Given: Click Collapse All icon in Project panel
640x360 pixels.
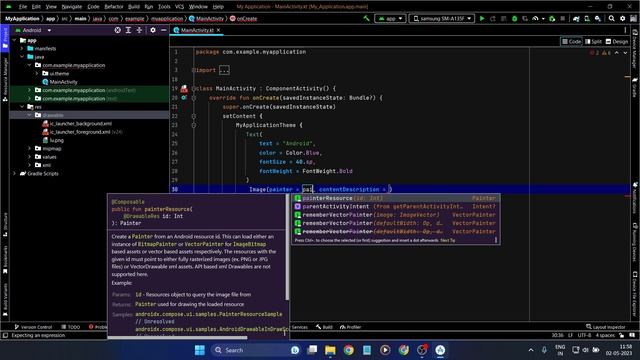Looking at the screenshot, I should [x=139, y=30].
